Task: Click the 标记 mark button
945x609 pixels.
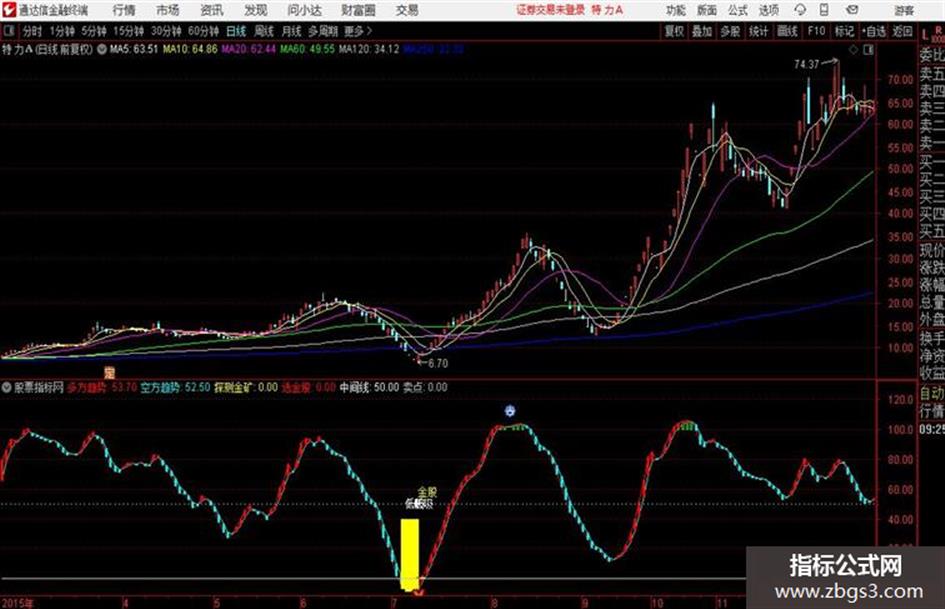Action: click(x=844, y=31)
